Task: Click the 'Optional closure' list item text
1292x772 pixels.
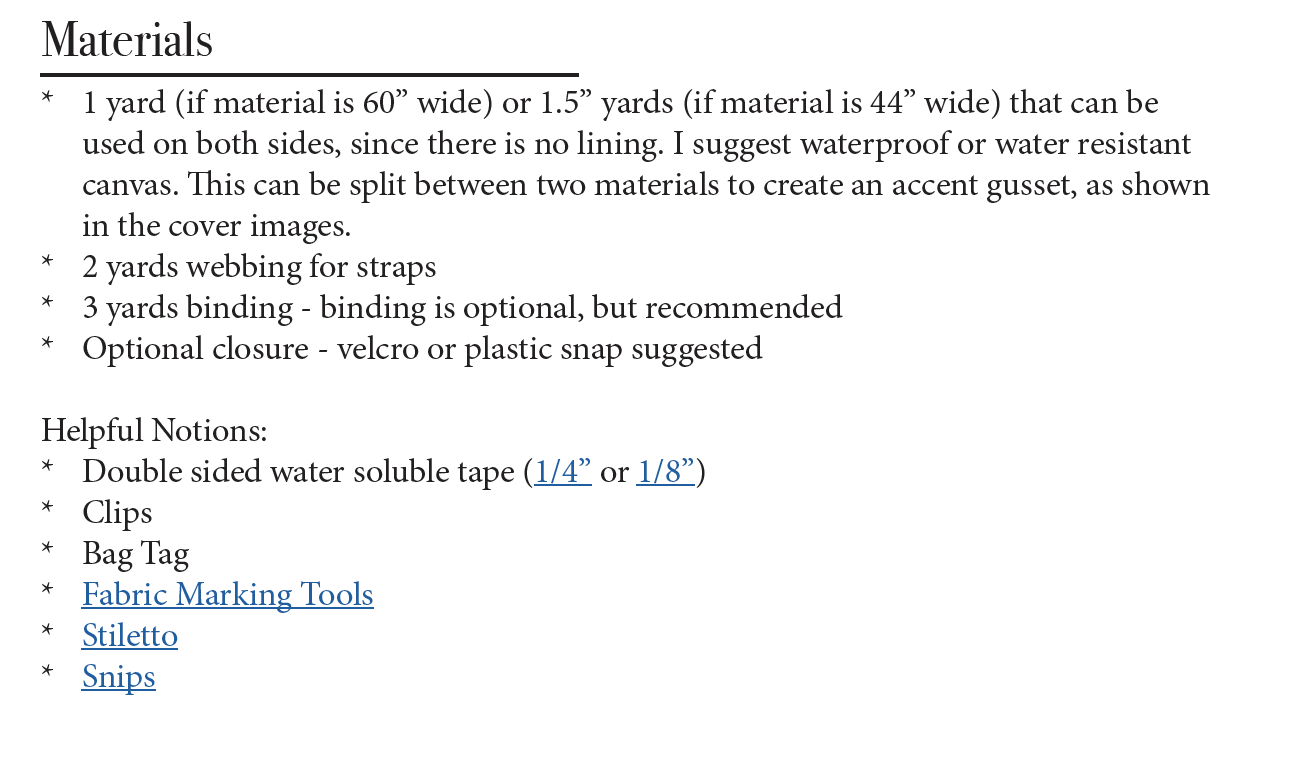Action: pyautogui.click(x=422, y=348)
